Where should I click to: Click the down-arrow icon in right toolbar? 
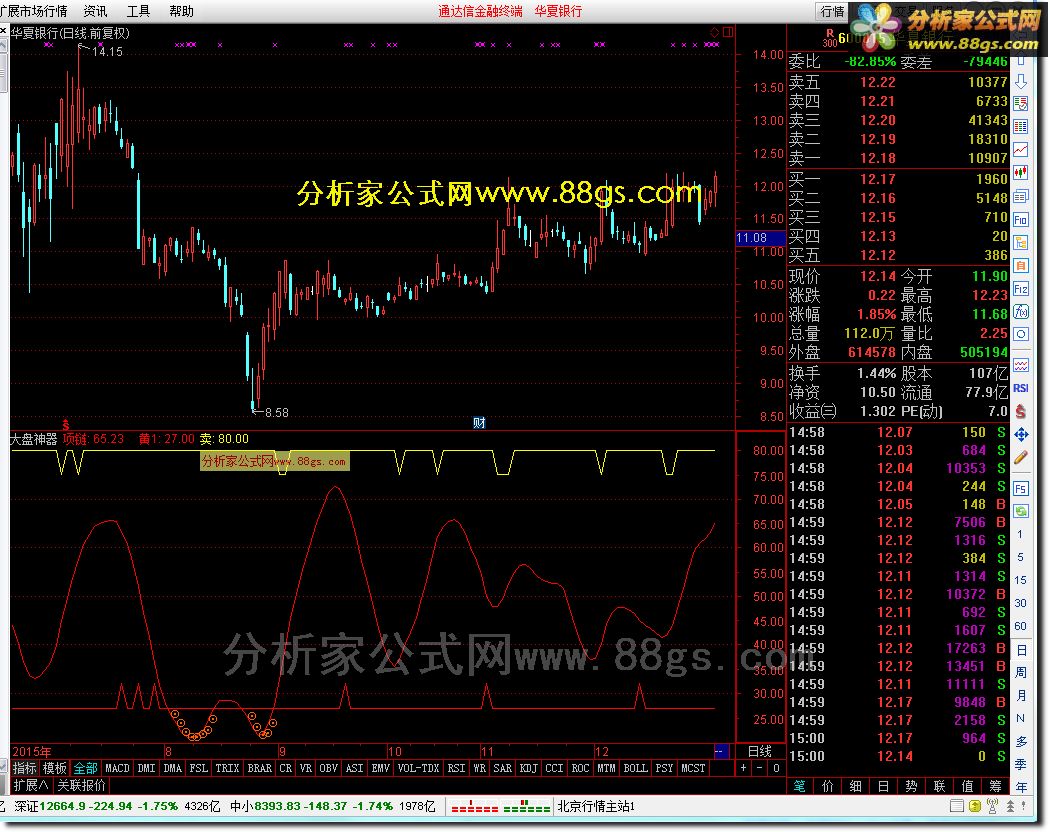pyautogui.click(x=1021, y=82)
